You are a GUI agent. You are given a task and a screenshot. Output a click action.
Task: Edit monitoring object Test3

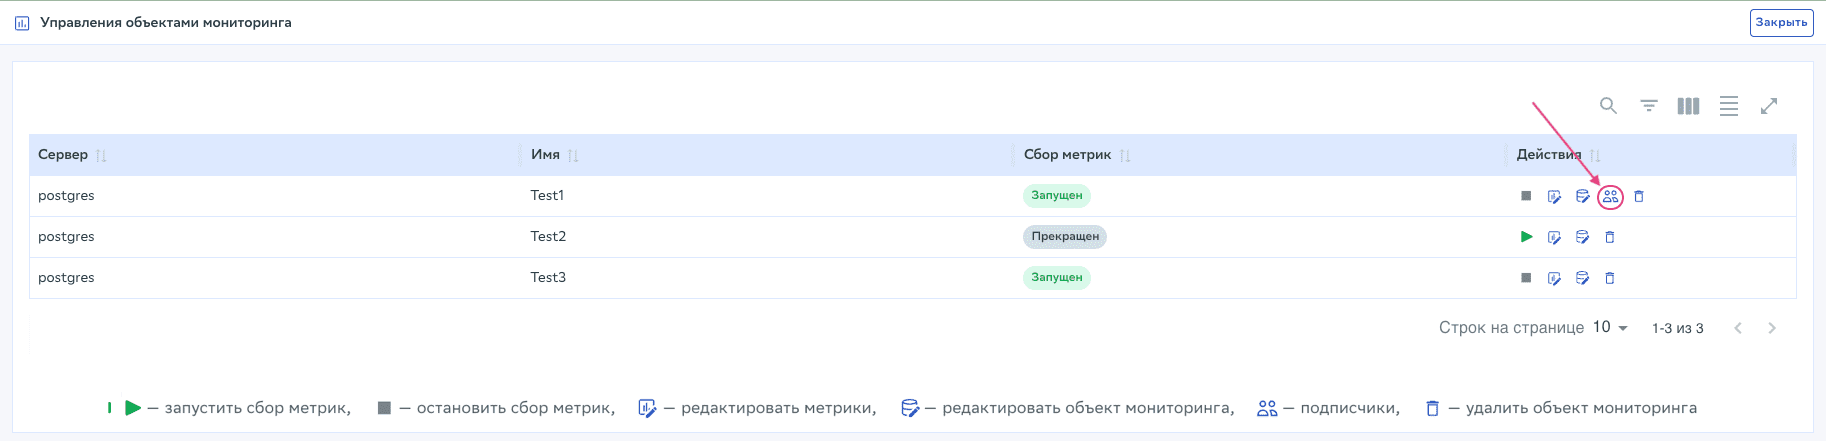tap(1582, 278)
